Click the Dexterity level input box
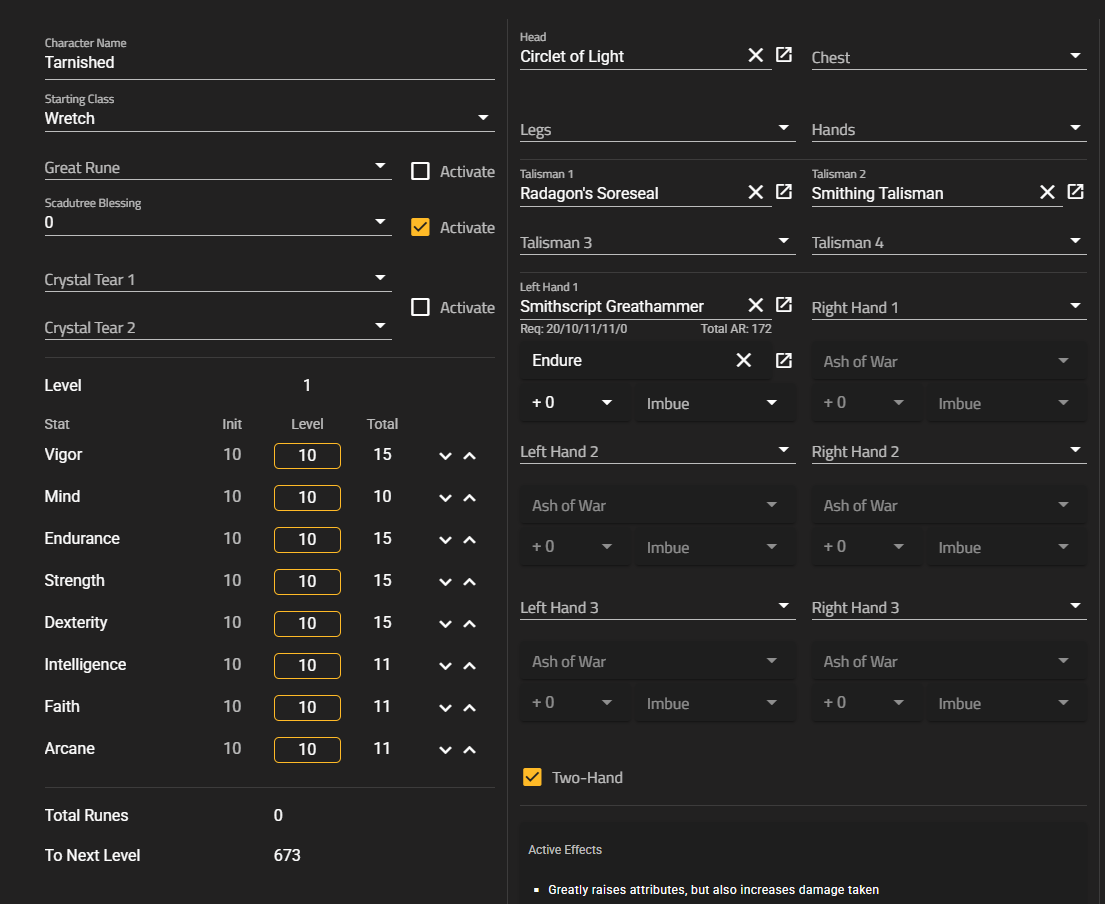The height and width of the screenshot is (904, 1105). 307,624
